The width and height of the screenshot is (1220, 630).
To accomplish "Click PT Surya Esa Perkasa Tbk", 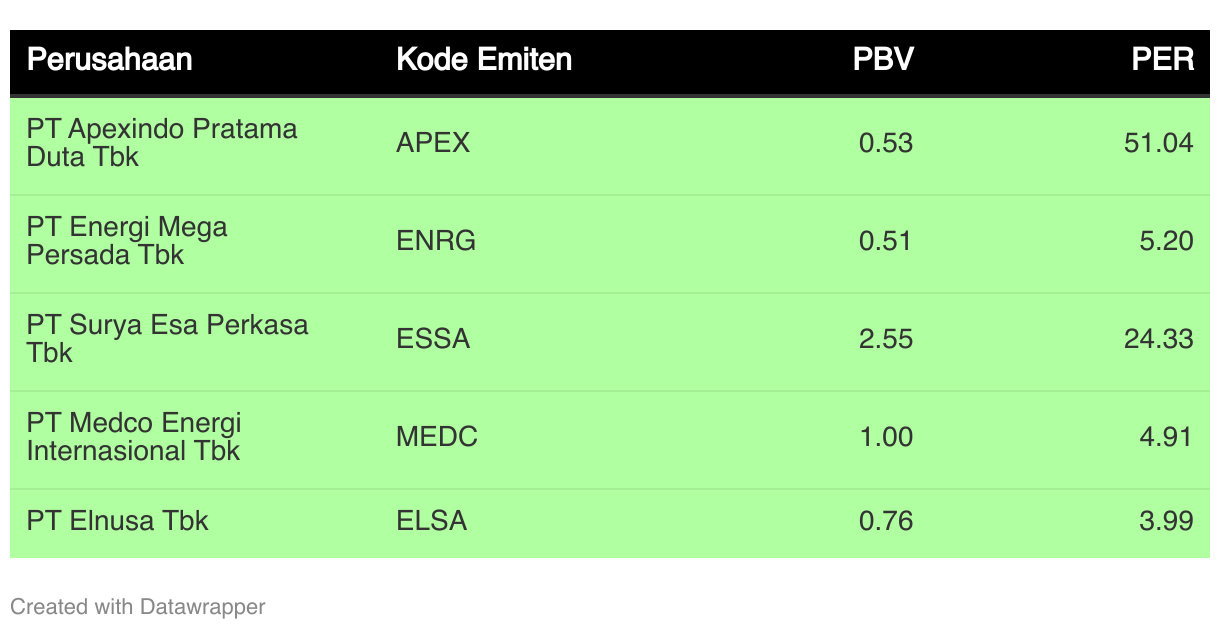I will coord(167,339).
